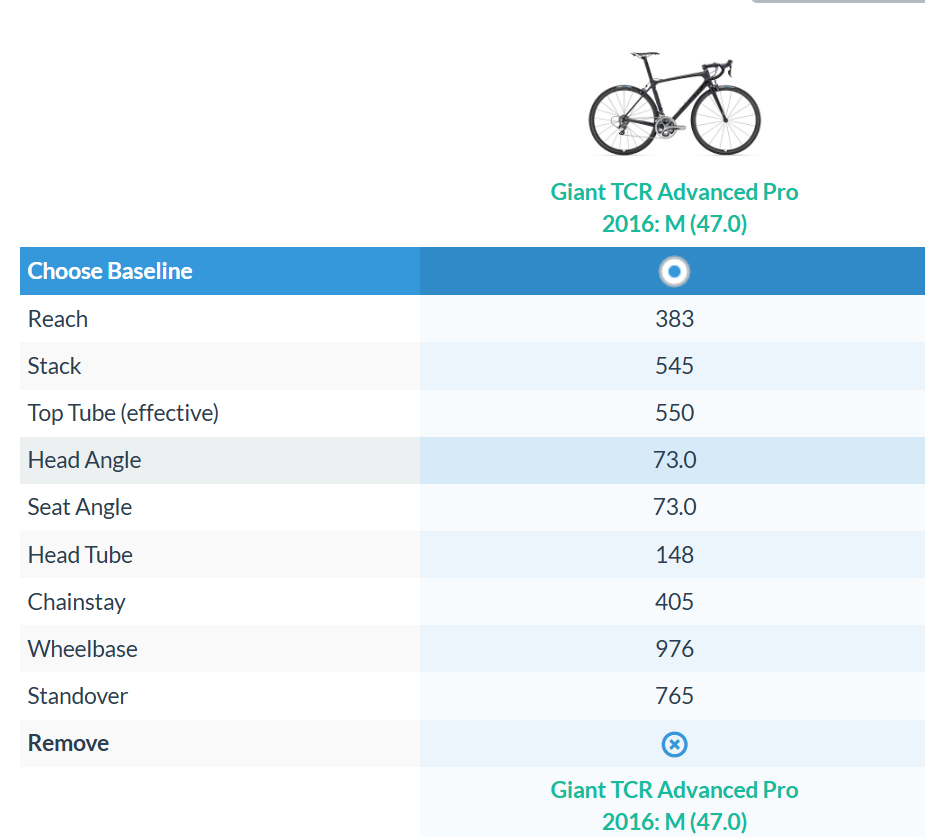Select the Reach row label

click(58, 319)
